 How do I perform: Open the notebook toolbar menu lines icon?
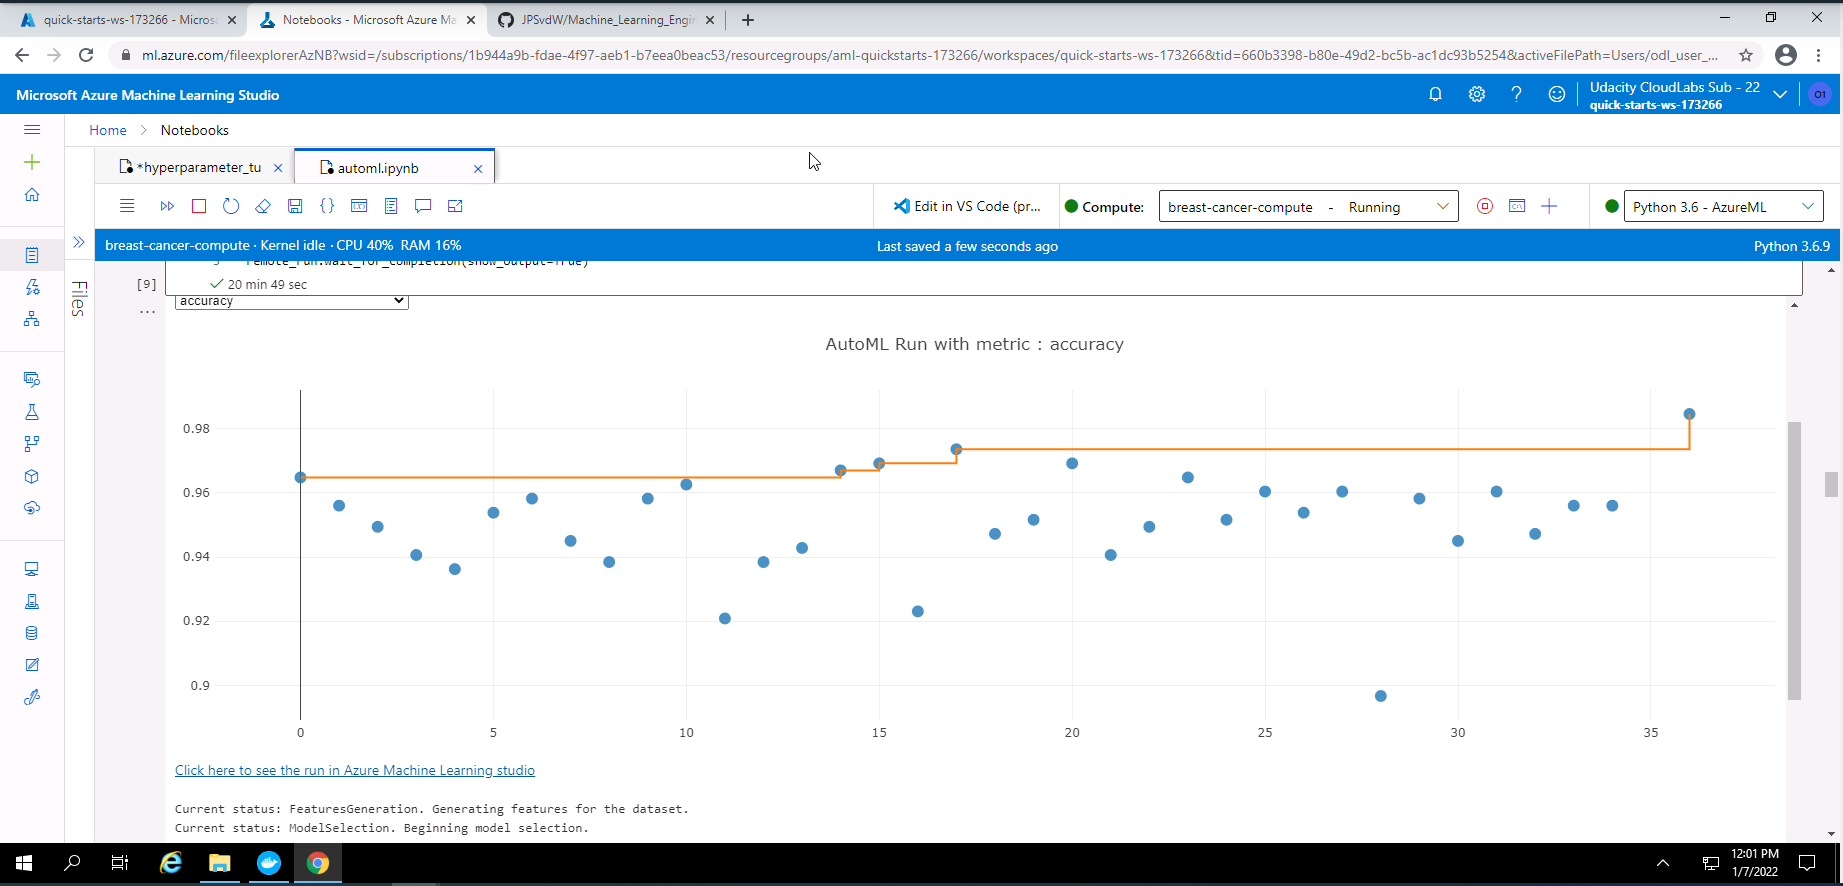[127, 206]
